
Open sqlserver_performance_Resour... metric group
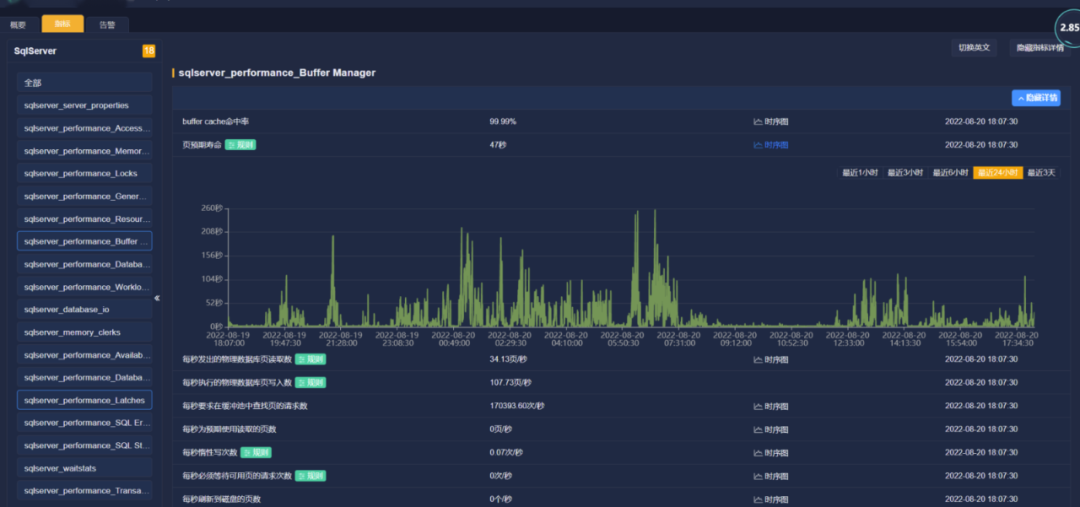(85, 219)
